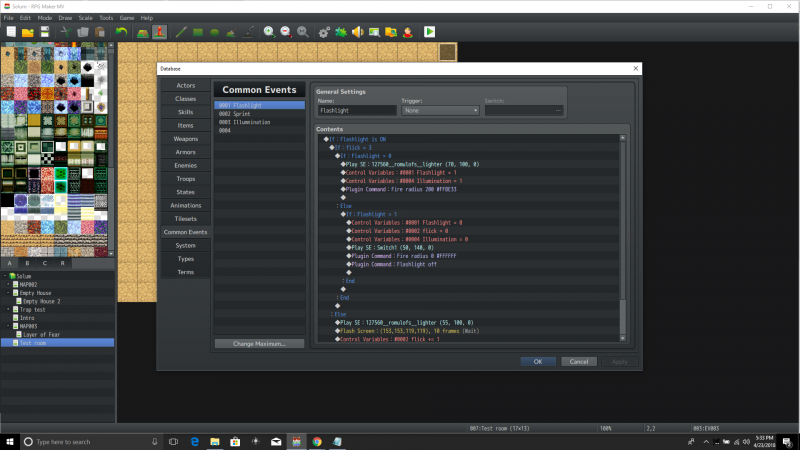
Task: Open the Resource Manager icon
Action: [x=391, y=32]
